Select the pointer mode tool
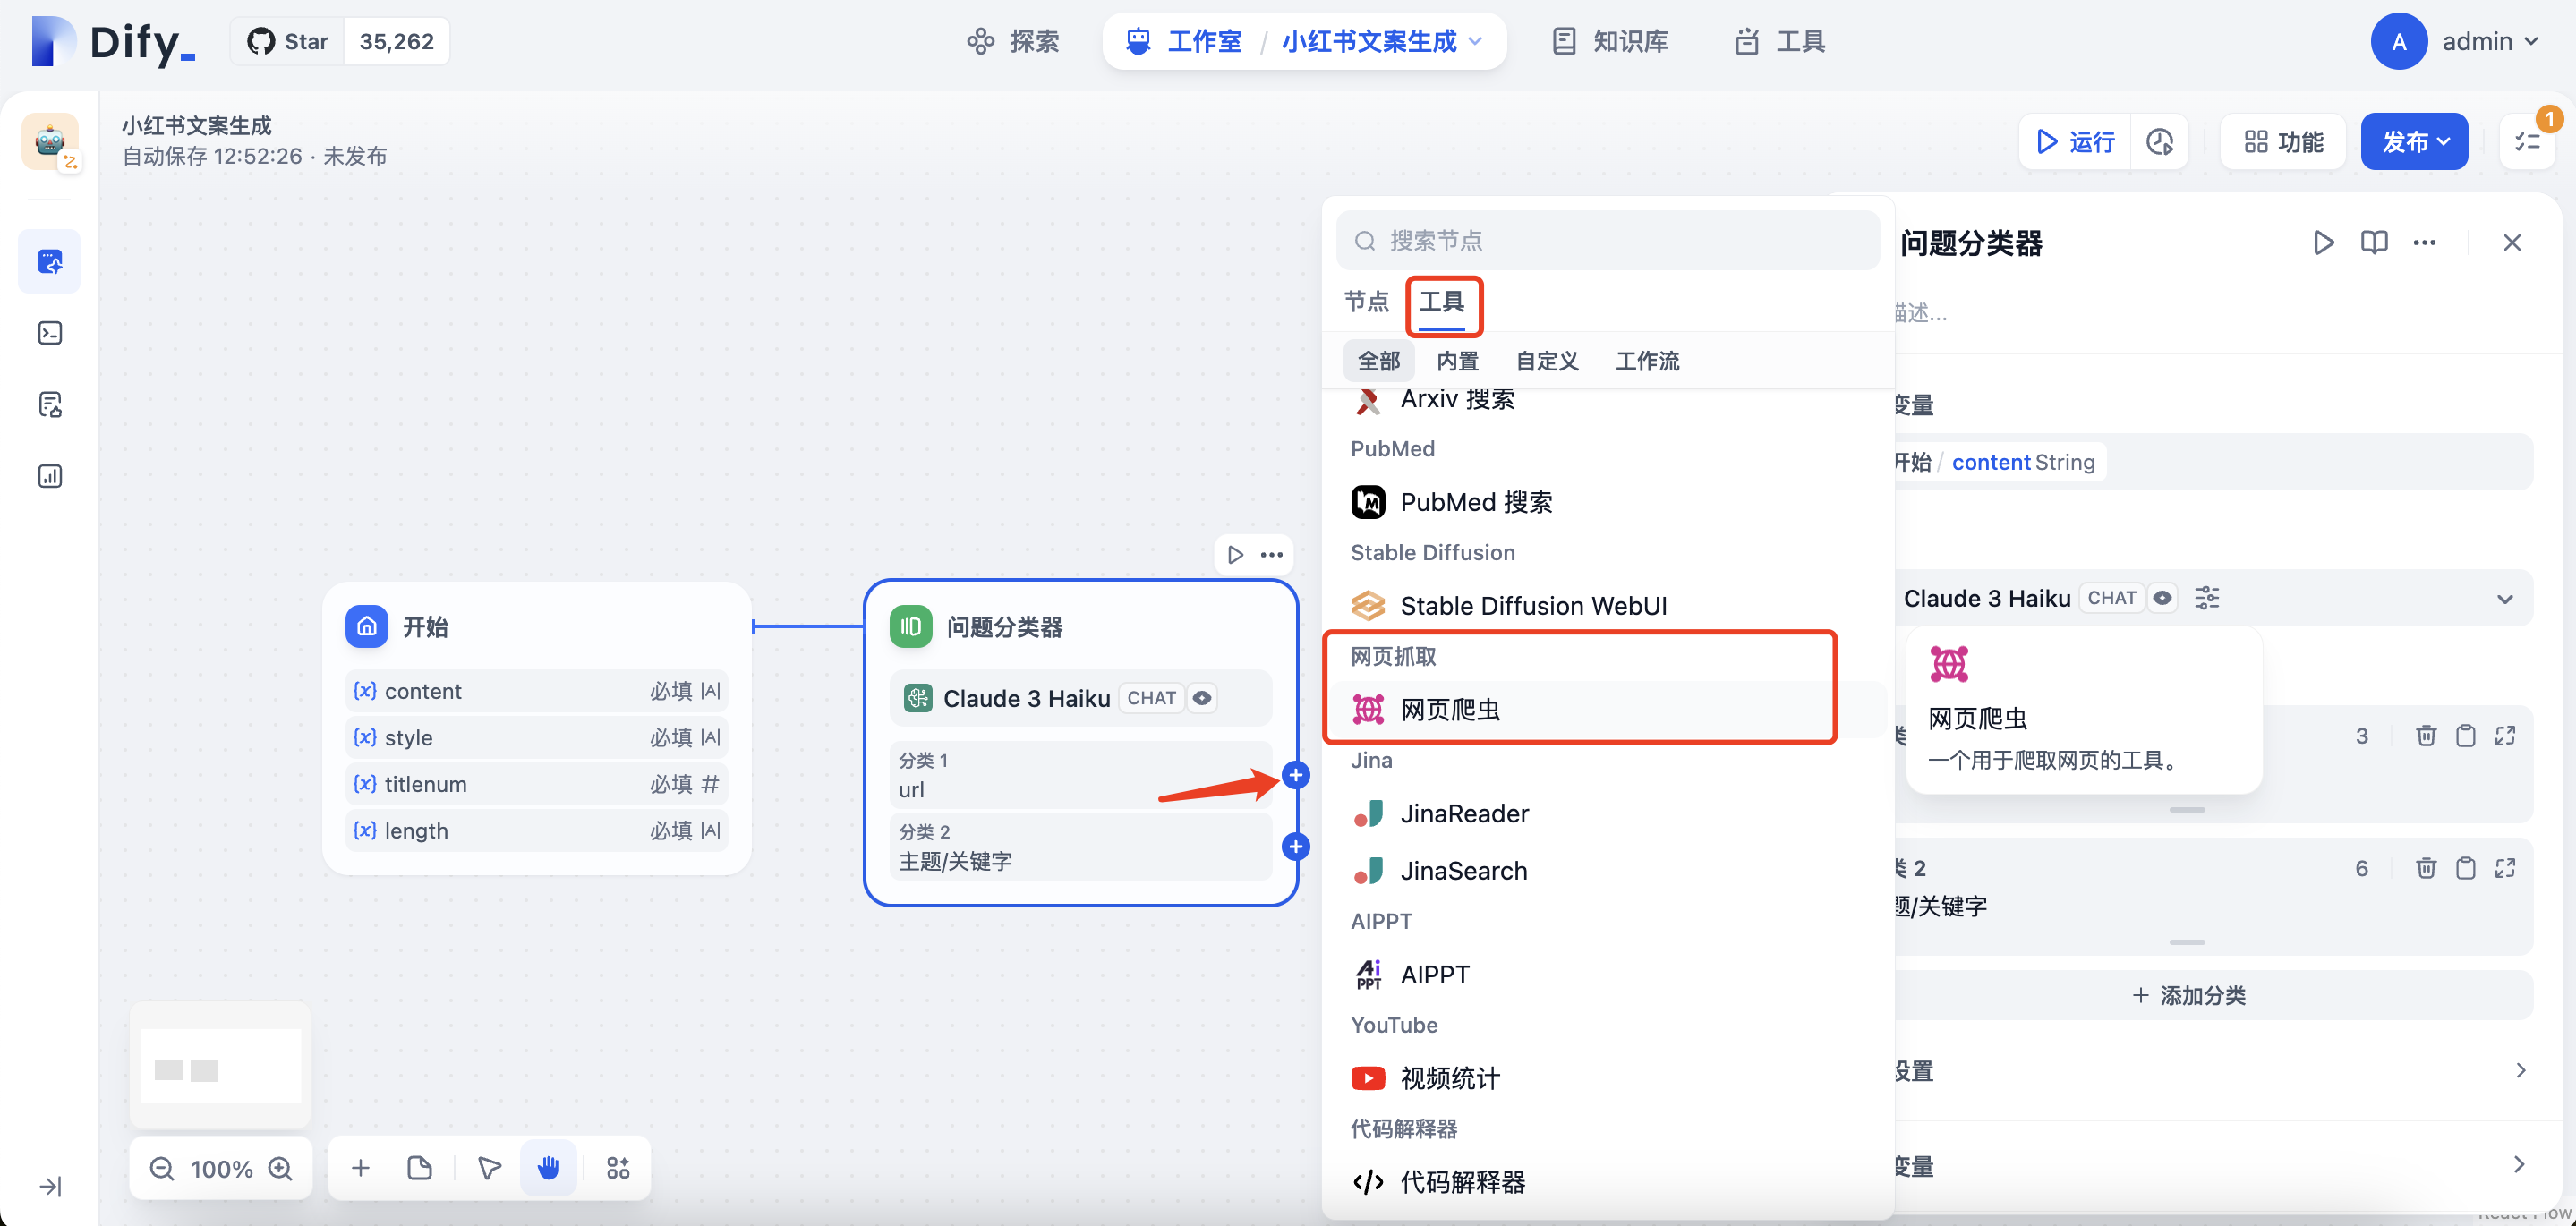 click(489, 1167)
